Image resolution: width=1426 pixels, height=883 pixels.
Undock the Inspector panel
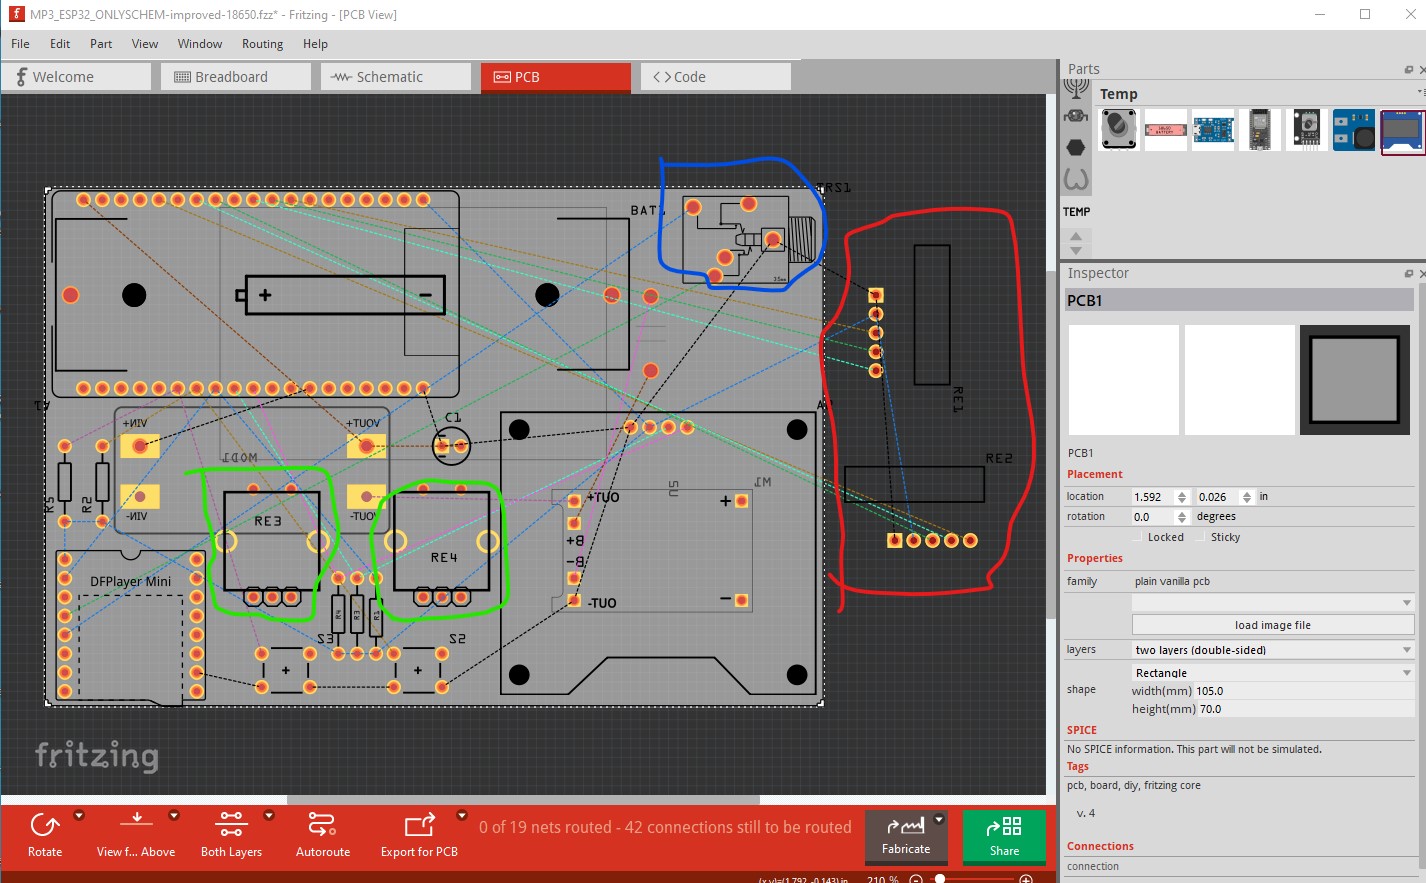tap(1409, 273)
